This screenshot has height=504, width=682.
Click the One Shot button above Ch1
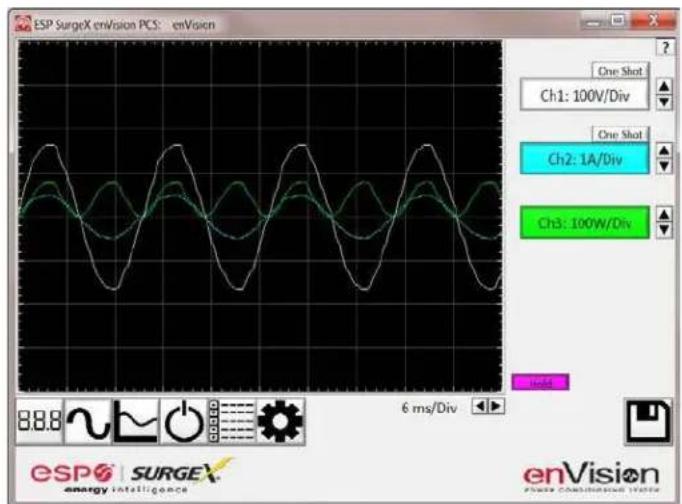[x=620, y=71]
